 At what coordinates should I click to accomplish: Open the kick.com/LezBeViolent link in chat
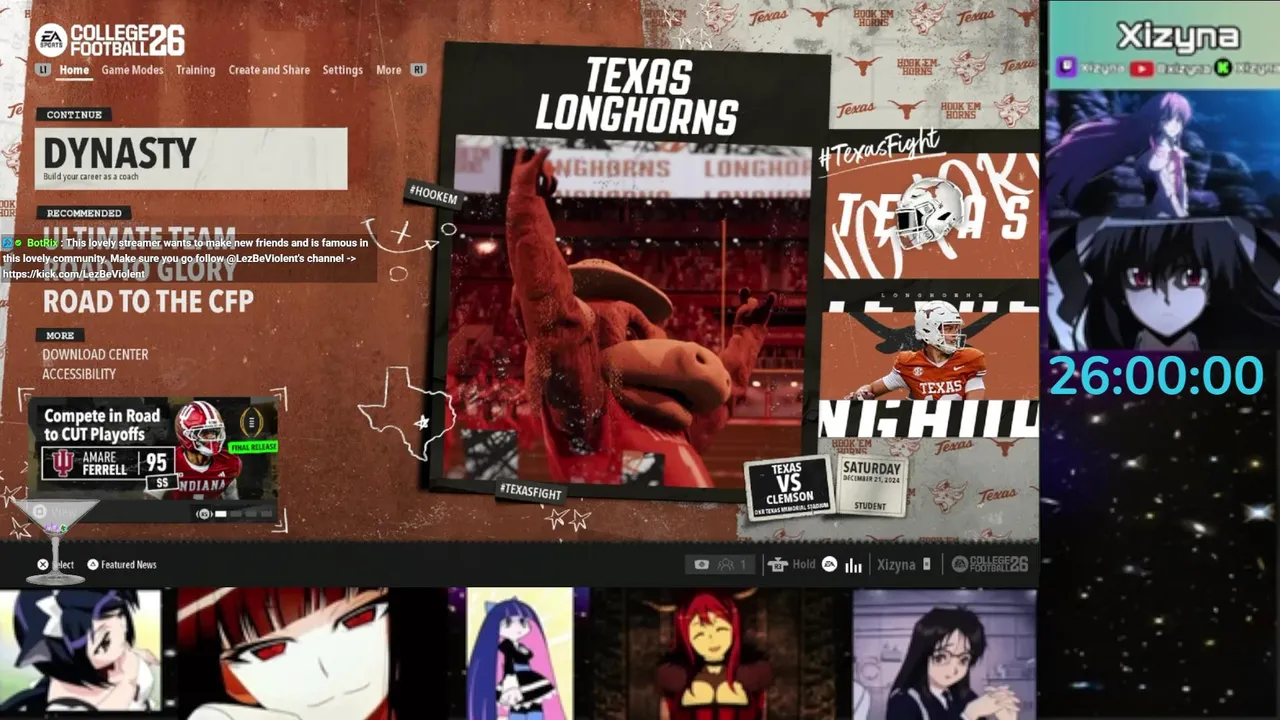(x=74, y=274)
